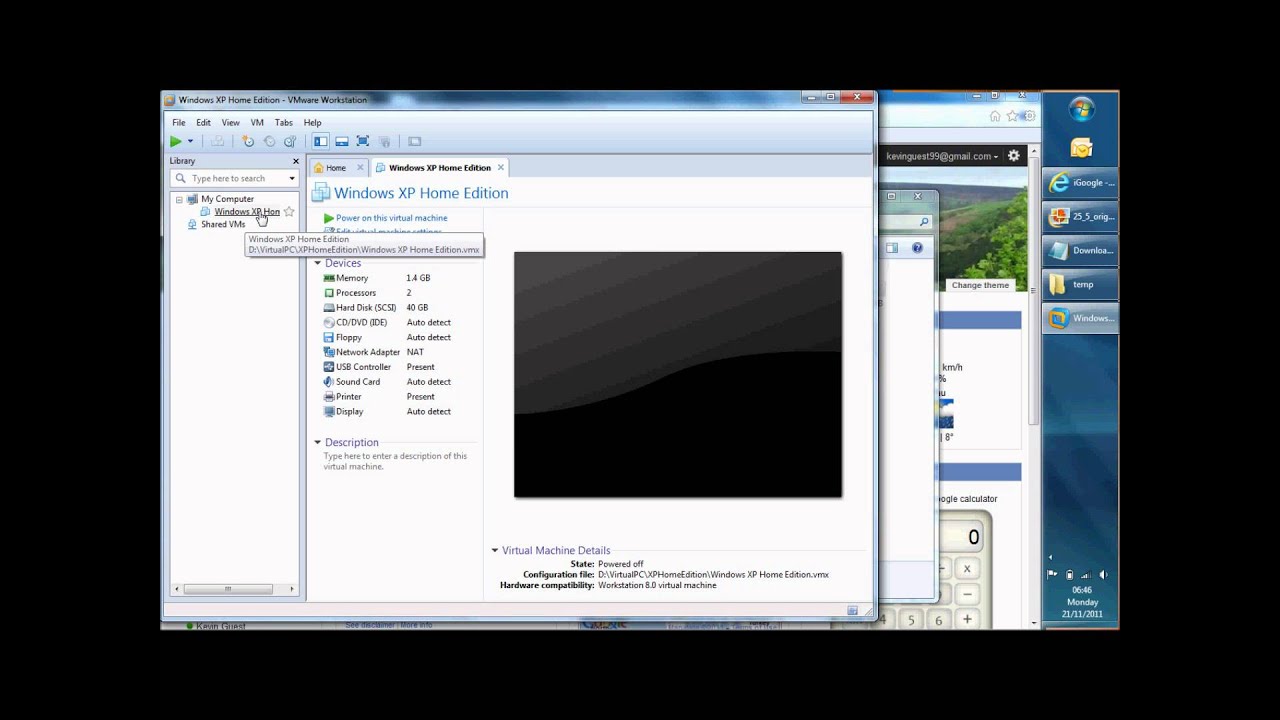Click the calculator plus button
Image resolution: width=1280 pixels, height=720 pixels.
click(967, 619)
